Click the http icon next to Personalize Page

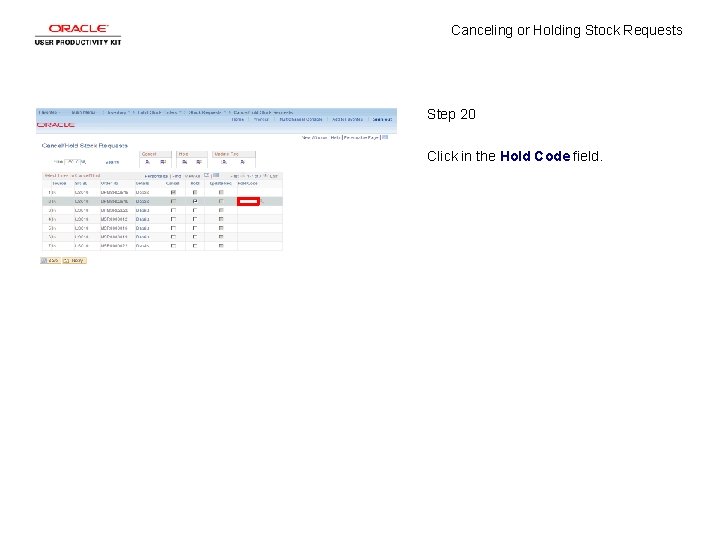click(385, 137)
